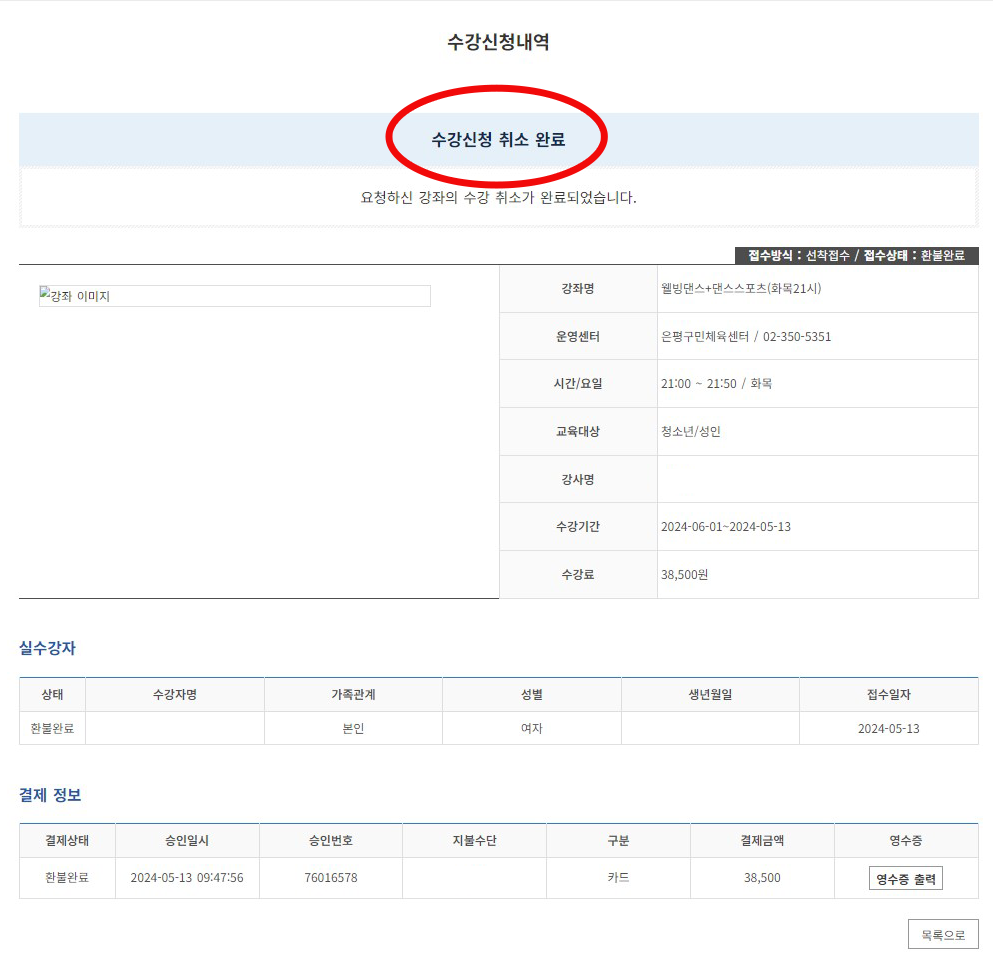This screenshot has height=962, width=993.
Task: Select the 교육대상 value 청소년/성인
Action: [x=691, y=431]
